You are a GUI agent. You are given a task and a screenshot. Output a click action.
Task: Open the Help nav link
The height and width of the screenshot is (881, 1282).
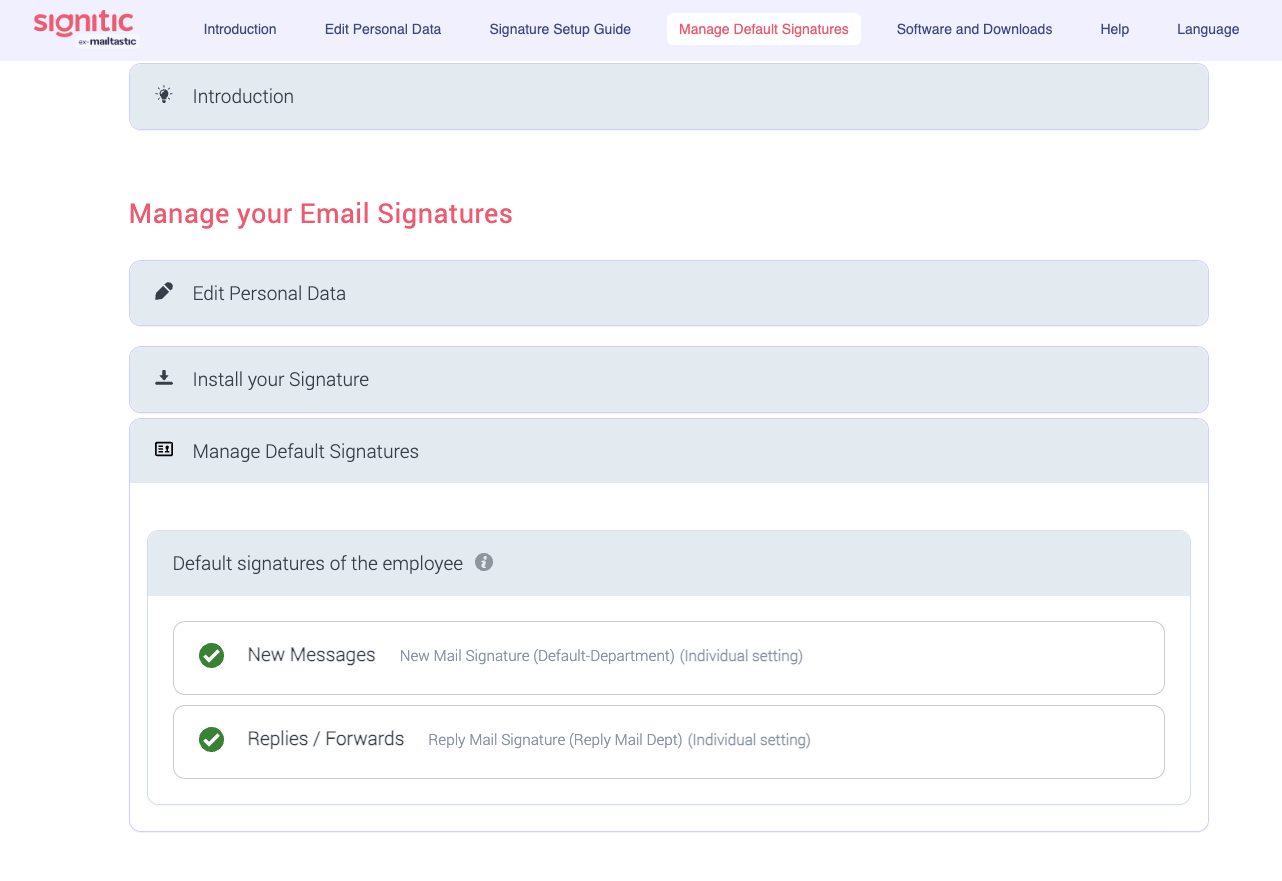pos(1114,29)
